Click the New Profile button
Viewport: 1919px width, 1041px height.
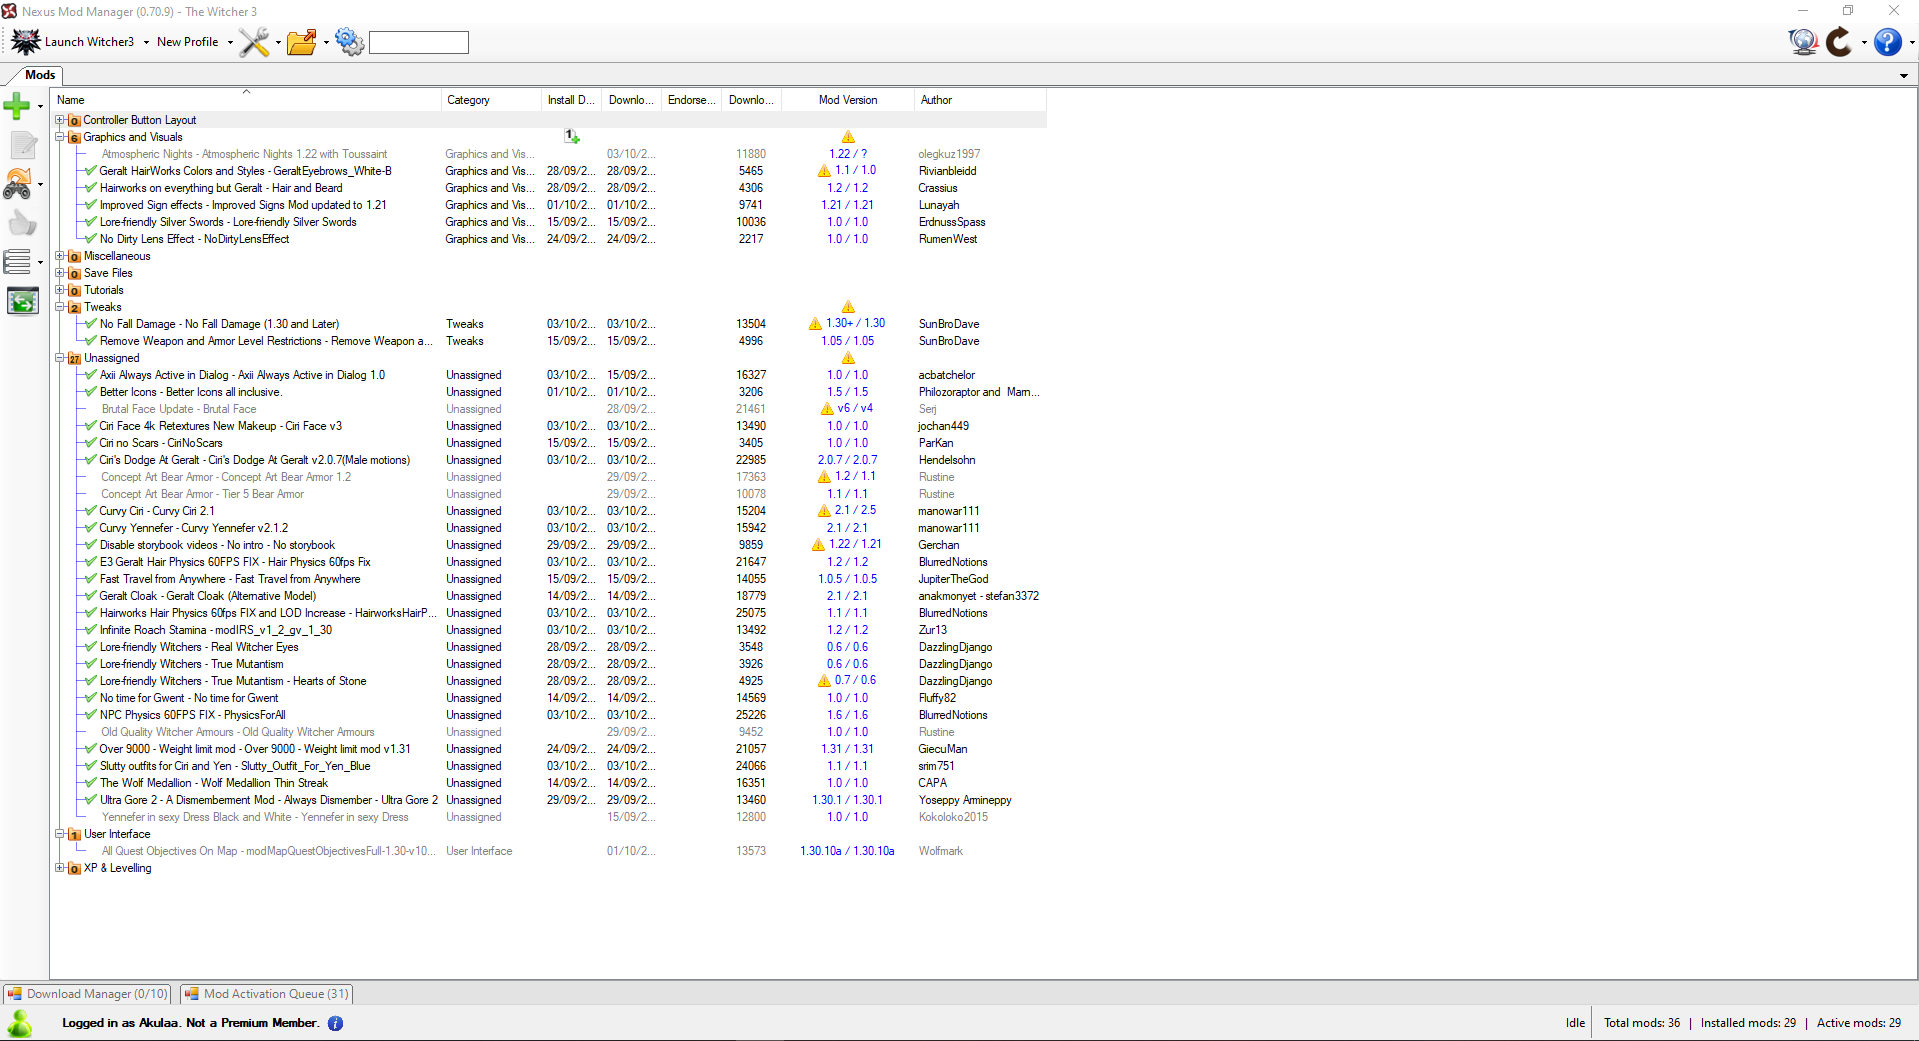[x=187, y=42]
